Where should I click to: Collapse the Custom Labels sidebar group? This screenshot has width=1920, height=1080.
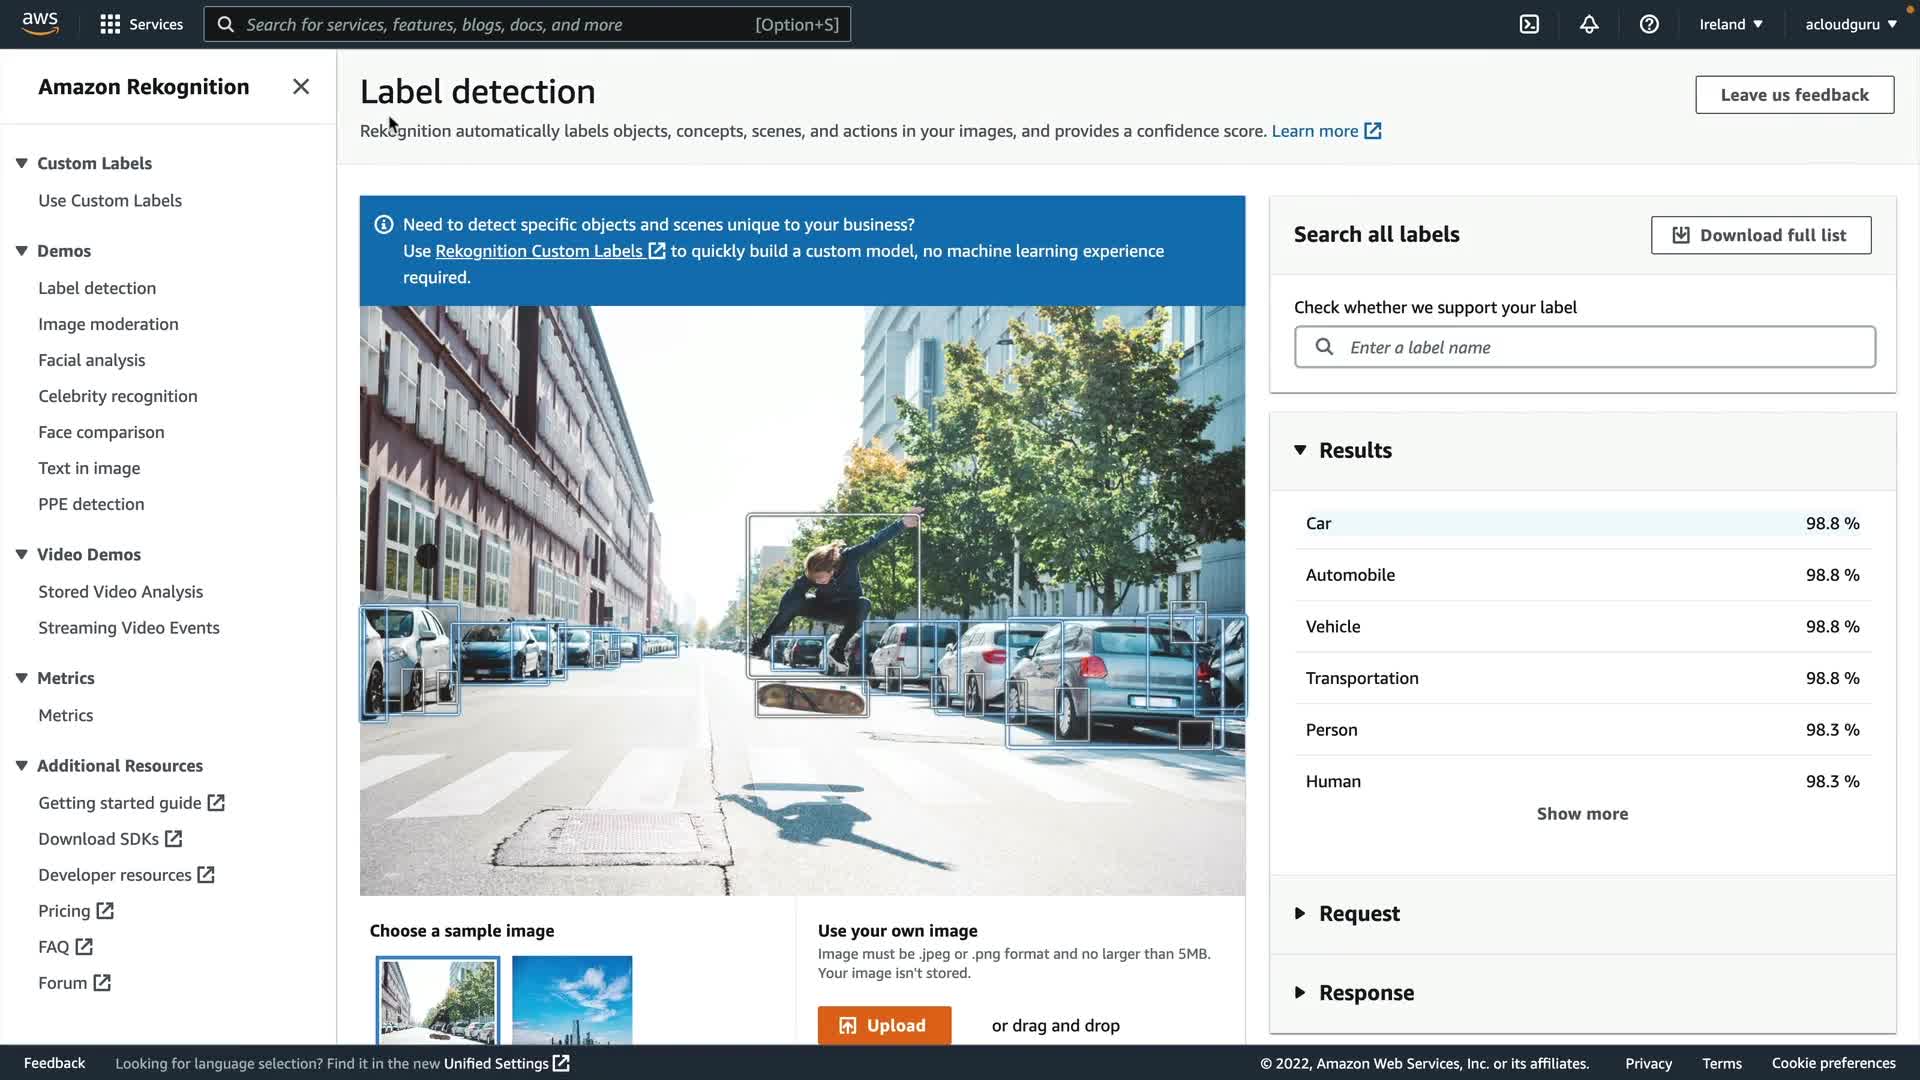pos(21,163)
